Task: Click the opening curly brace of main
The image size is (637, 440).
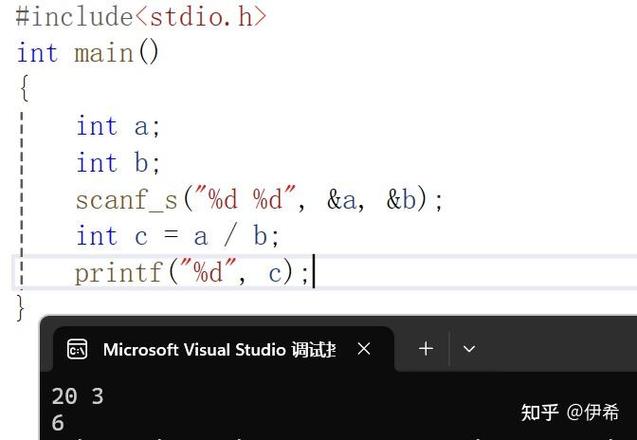Action: click(x=23, y=89)
